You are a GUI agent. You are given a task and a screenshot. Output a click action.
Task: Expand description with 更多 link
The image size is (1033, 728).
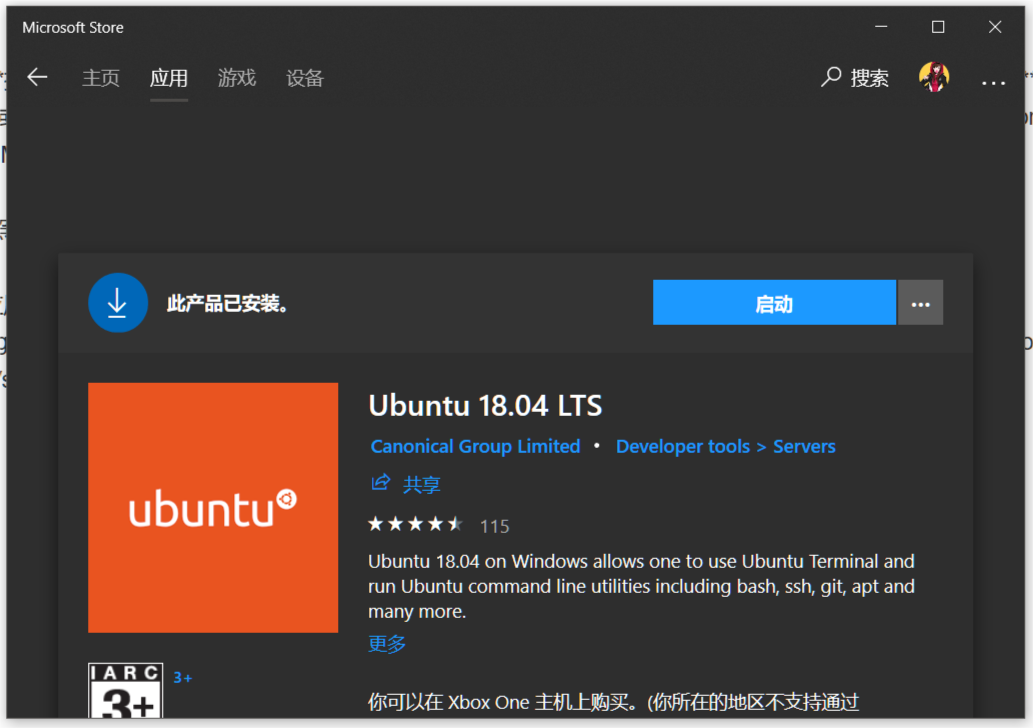click(387, 644)
